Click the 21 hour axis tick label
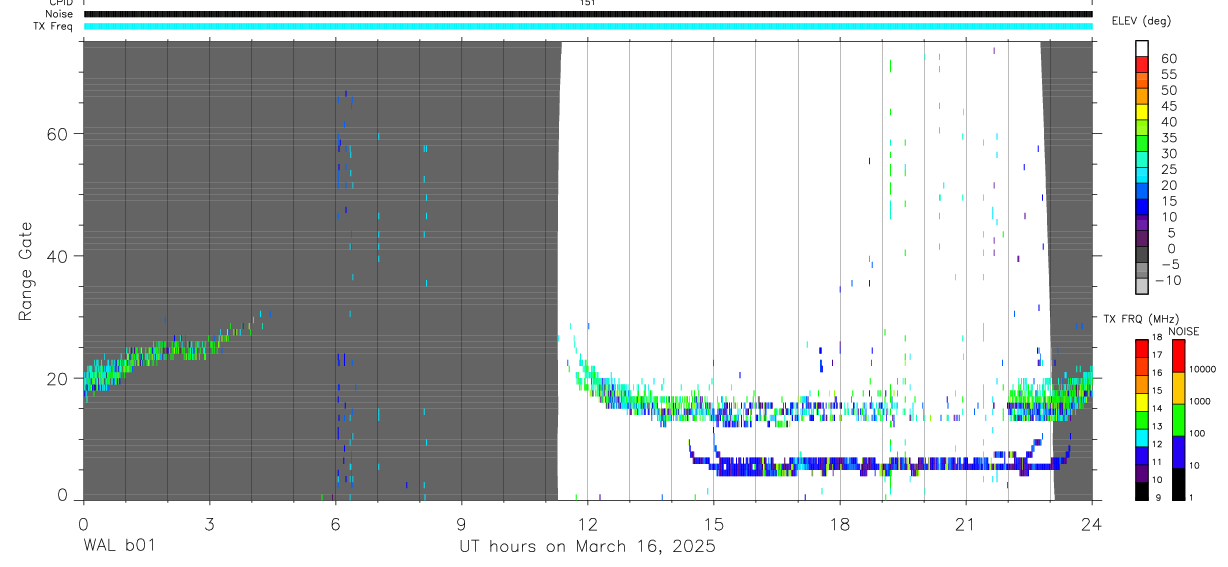 965,522
